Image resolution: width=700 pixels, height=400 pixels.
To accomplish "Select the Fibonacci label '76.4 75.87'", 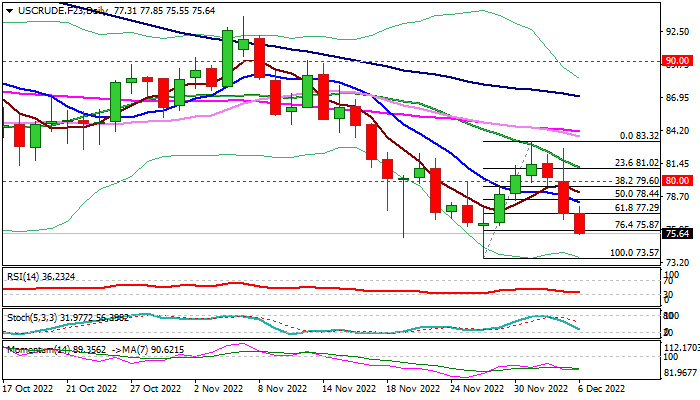I will pyautogui.click(x=637, y=225).
